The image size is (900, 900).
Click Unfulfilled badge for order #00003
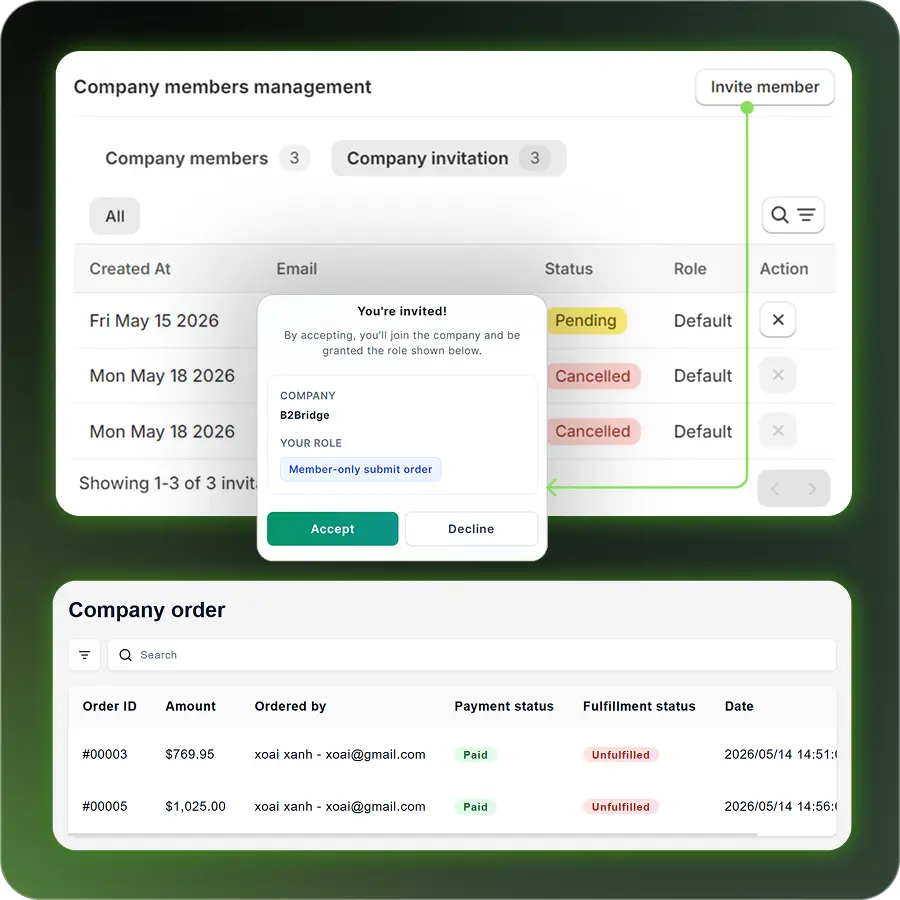tap(620, 755)
